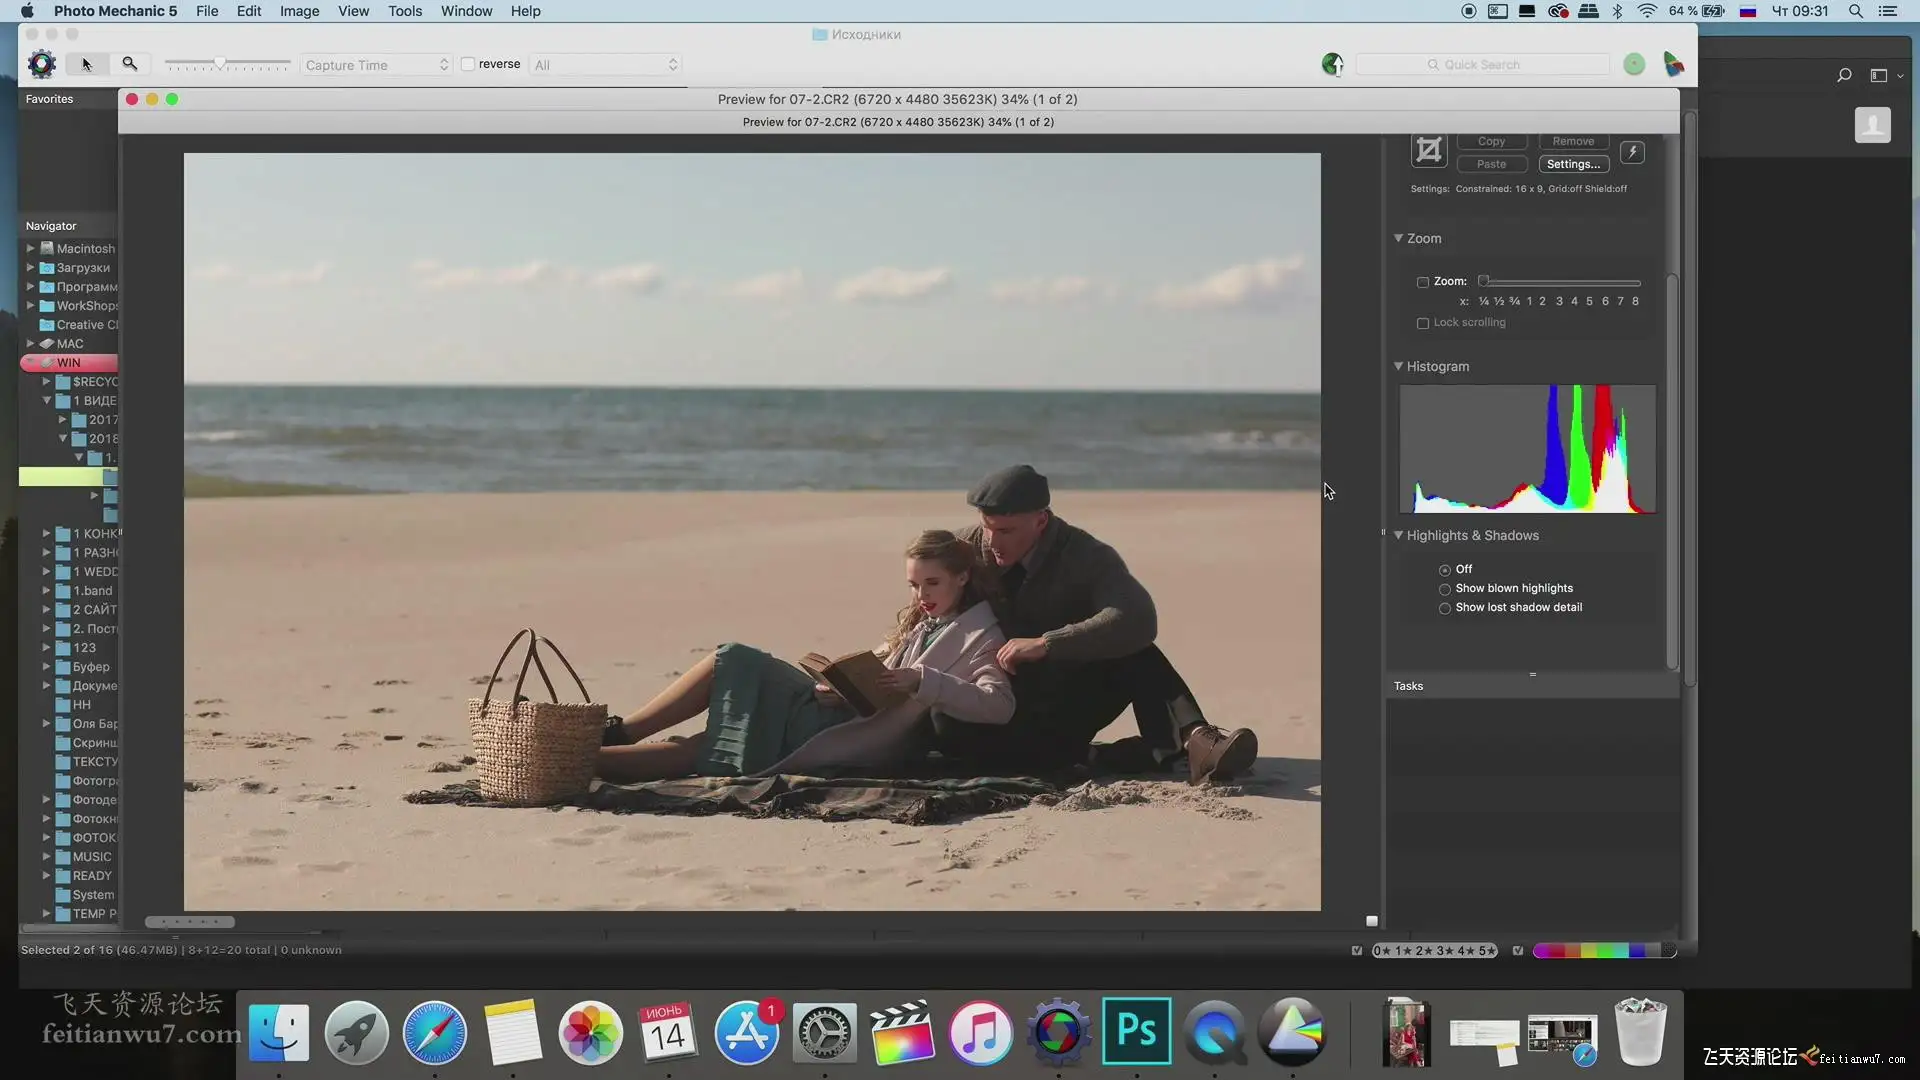Click the green swatch in color class filter

[1607, 951]
